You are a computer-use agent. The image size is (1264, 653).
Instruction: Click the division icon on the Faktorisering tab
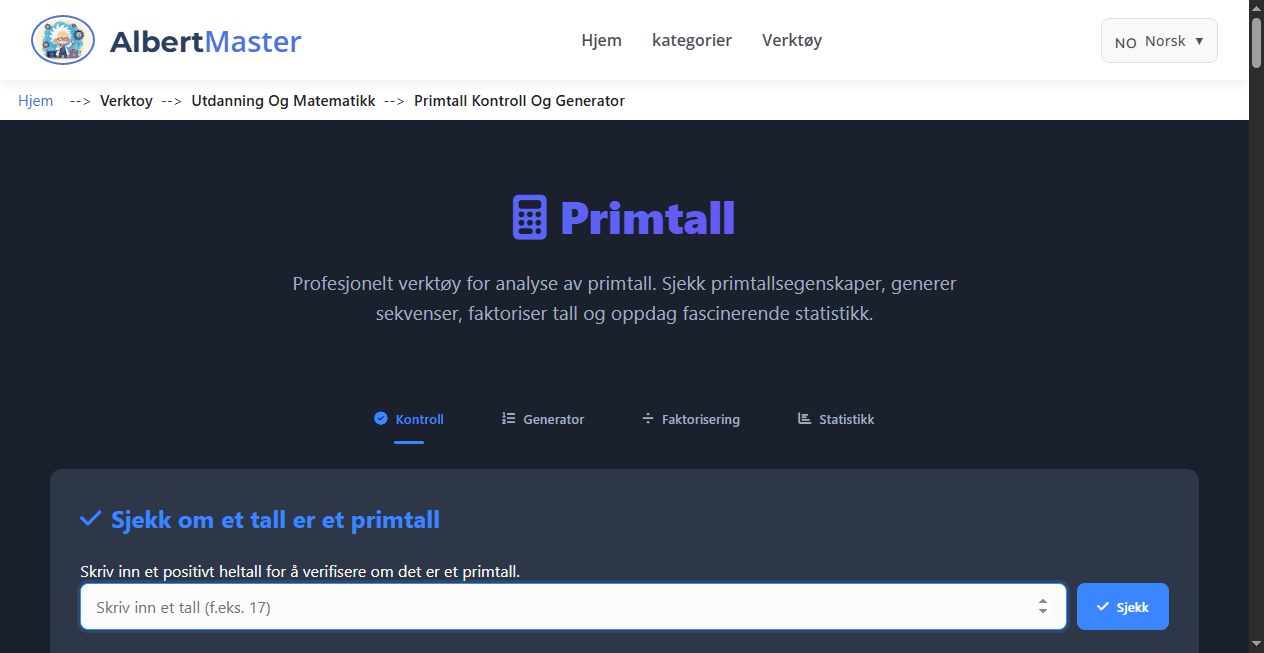(647, 418)
